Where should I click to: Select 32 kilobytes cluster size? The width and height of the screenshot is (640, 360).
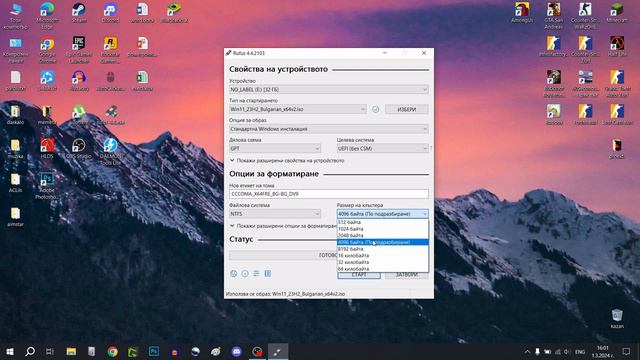pyautogui.click(x=382, y=262)
